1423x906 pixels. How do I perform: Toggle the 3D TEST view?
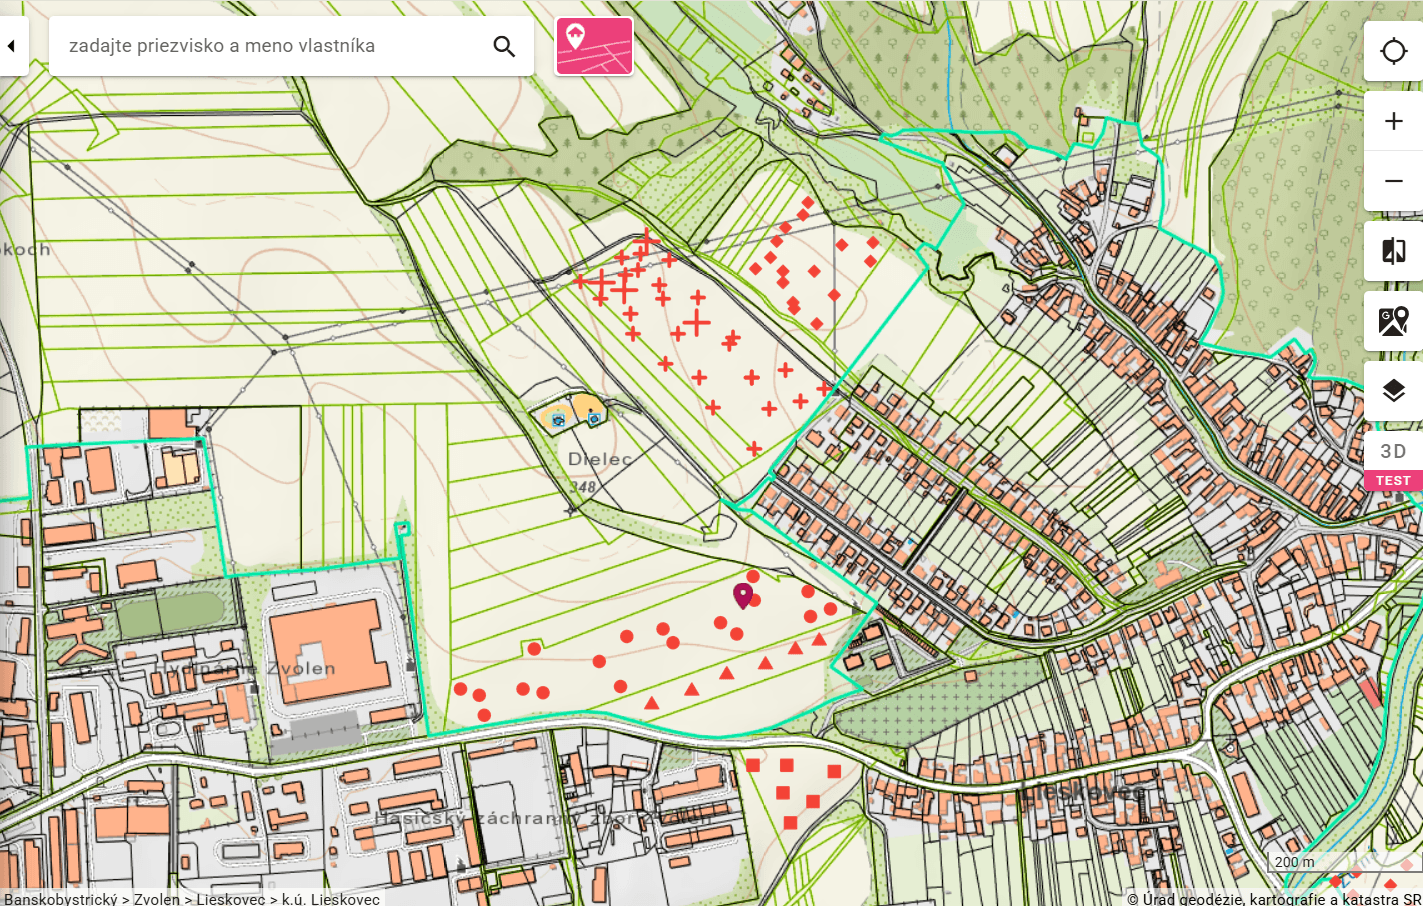point(1393,462)
